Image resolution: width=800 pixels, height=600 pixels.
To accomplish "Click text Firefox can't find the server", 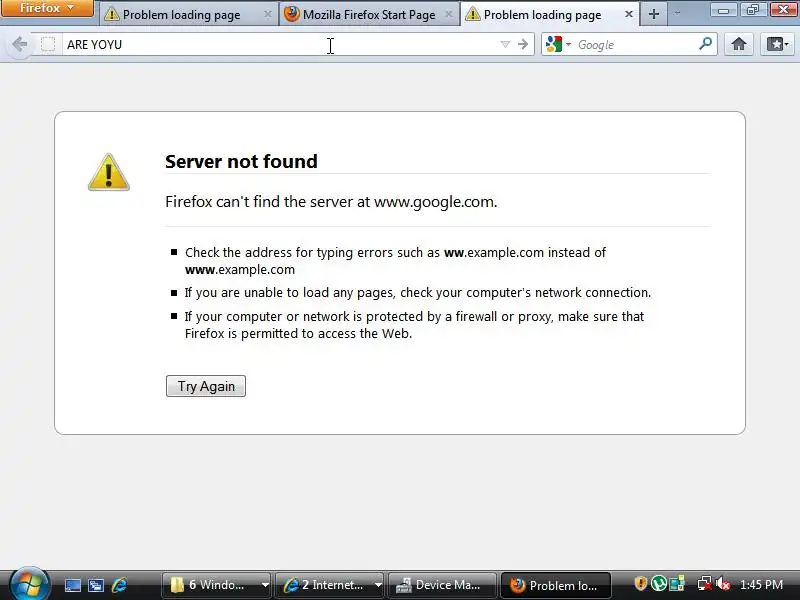I will click(x=331, y=202).
